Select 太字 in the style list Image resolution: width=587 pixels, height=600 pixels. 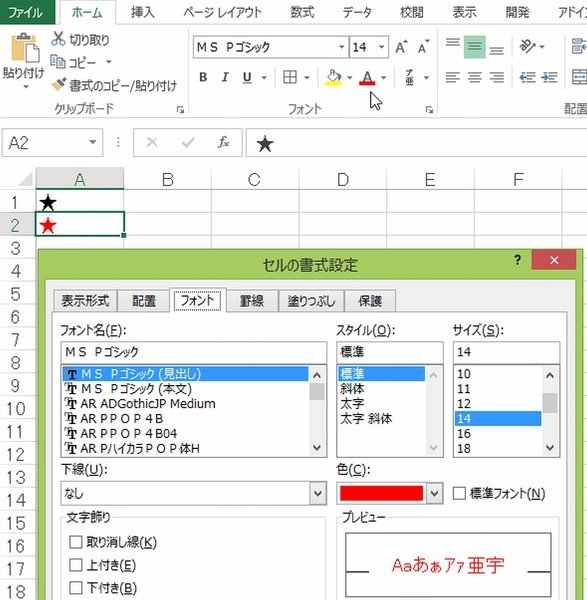(x=352, y=403)
